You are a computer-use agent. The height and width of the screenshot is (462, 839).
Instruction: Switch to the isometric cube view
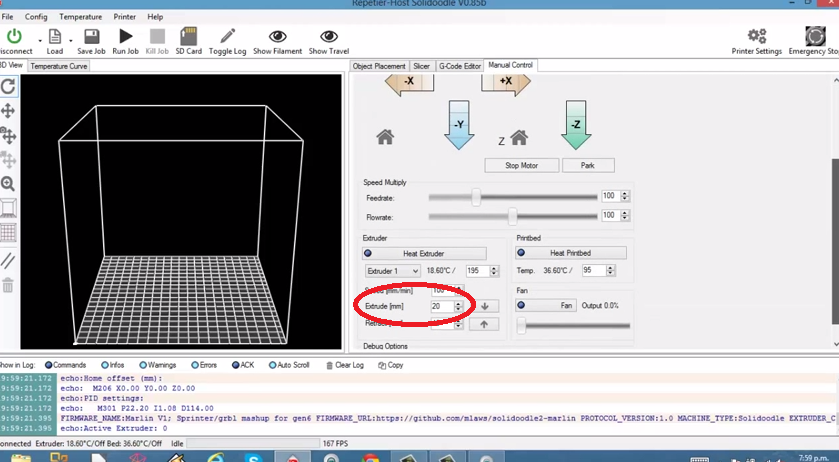pos(8,208)
